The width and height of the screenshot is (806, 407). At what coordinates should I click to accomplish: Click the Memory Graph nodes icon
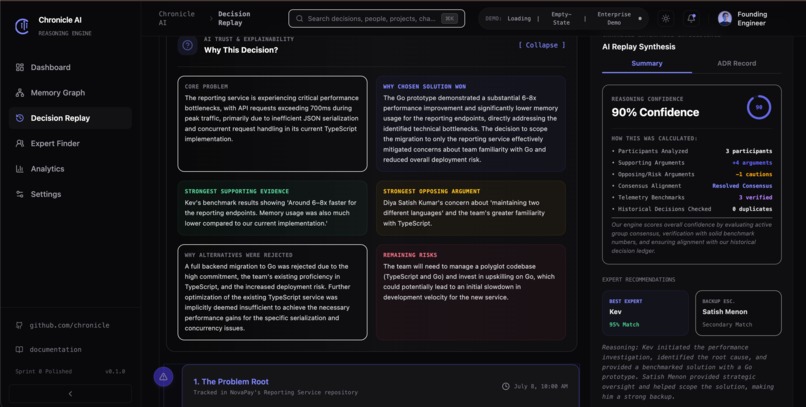(x=20, y=92)
